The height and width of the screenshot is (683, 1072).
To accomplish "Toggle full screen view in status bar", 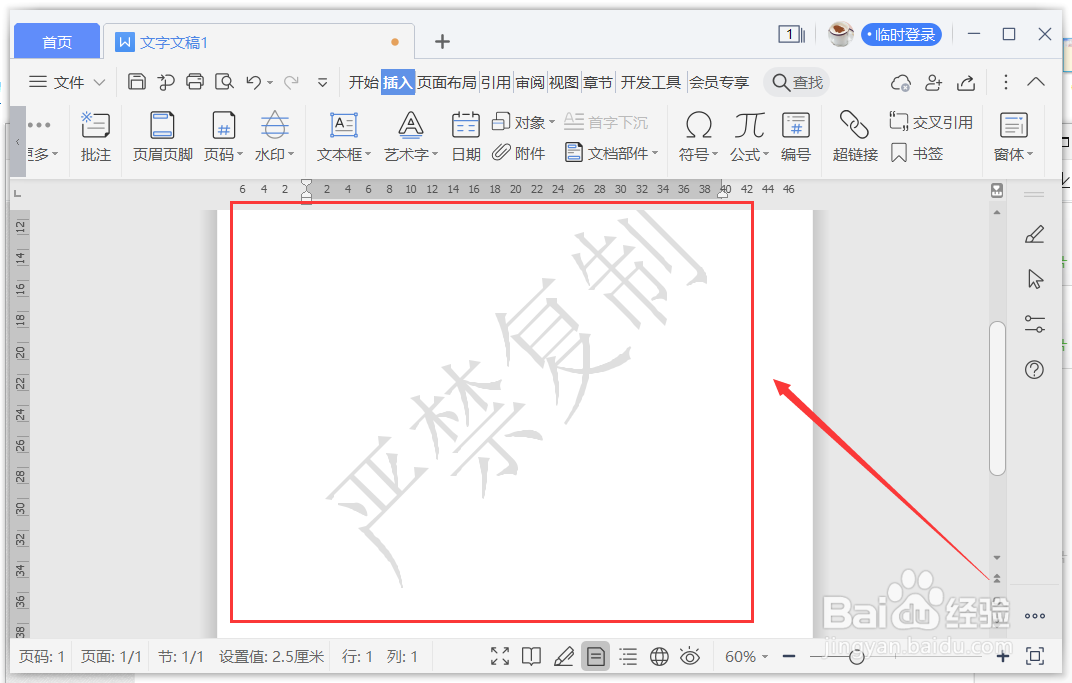I will click(x=500, y=657).
